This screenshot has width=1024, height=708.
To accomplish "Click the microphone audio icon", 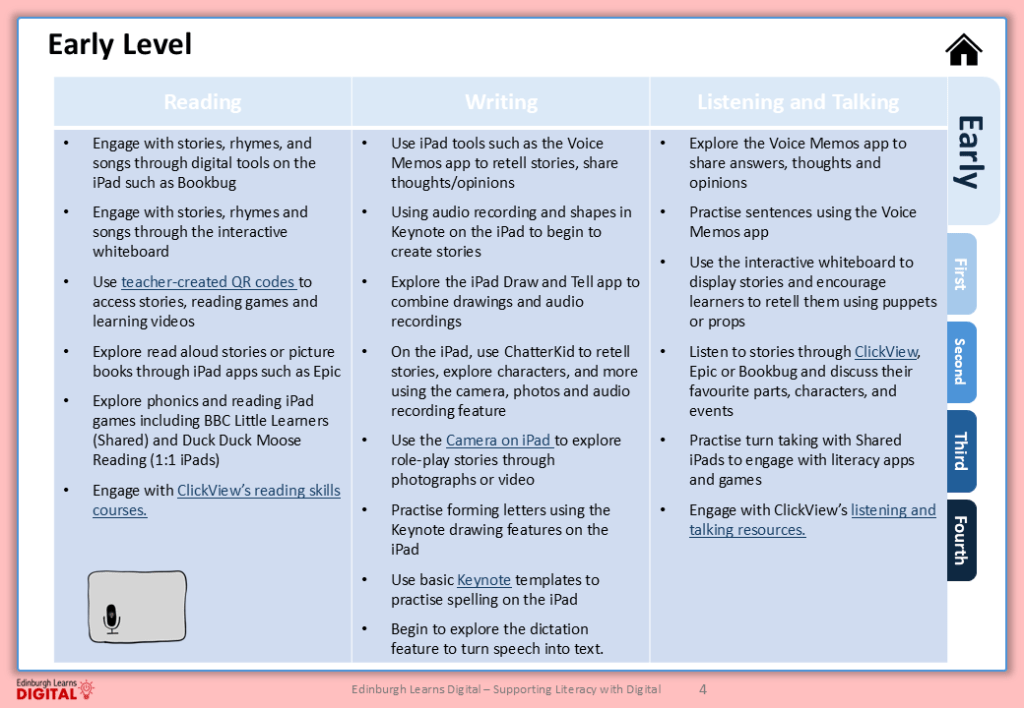I will (x=112, y=620).
